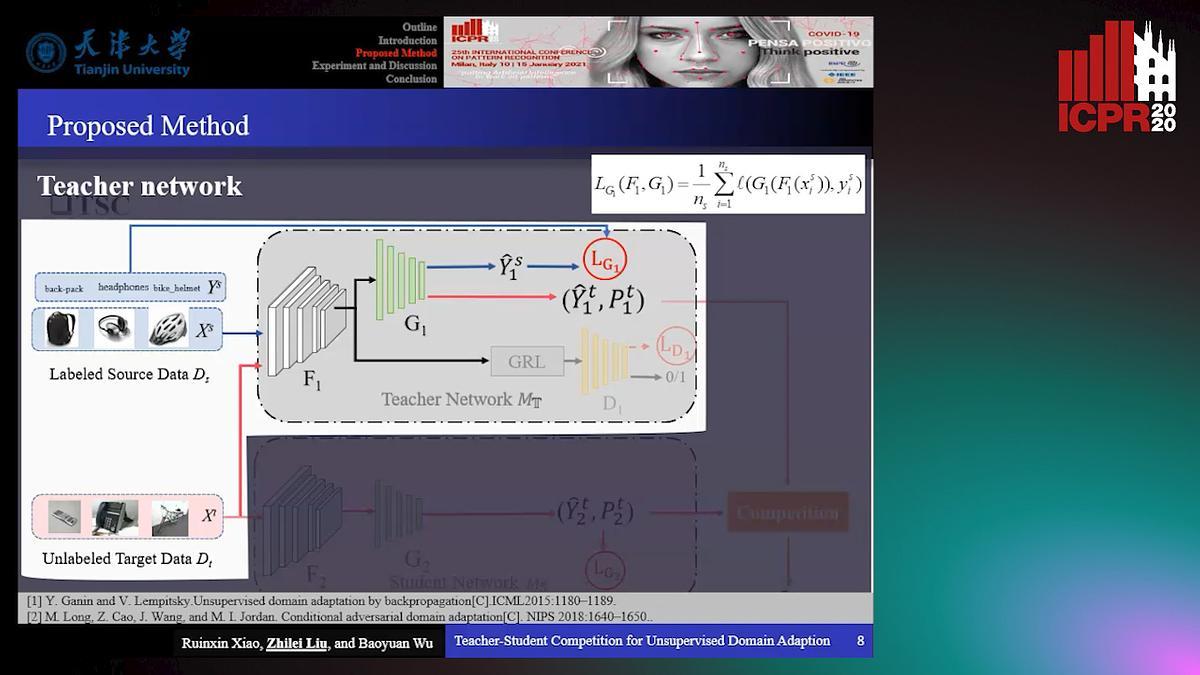
Task: Click the 'Proposed Method' slide title
Action: coord(148,126)
